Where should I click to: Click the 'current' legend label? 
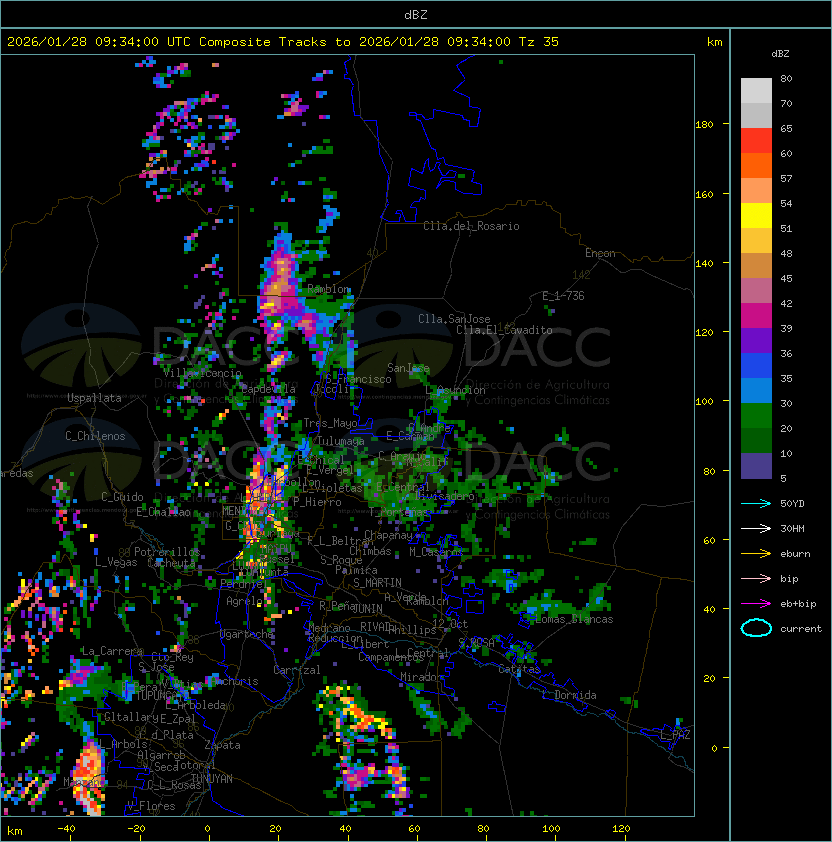[801, 629]
